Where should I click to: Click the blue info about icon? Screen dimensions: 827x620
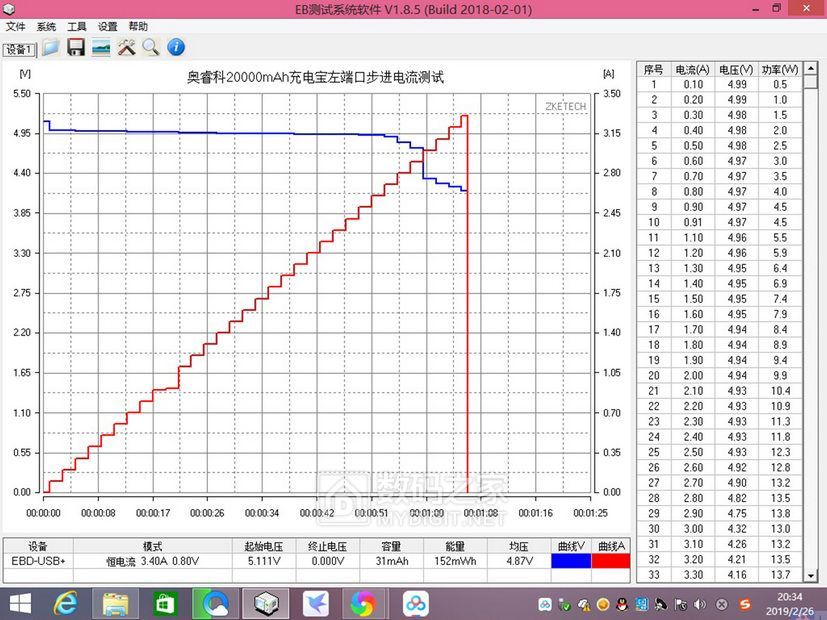(x=176, y=47)
